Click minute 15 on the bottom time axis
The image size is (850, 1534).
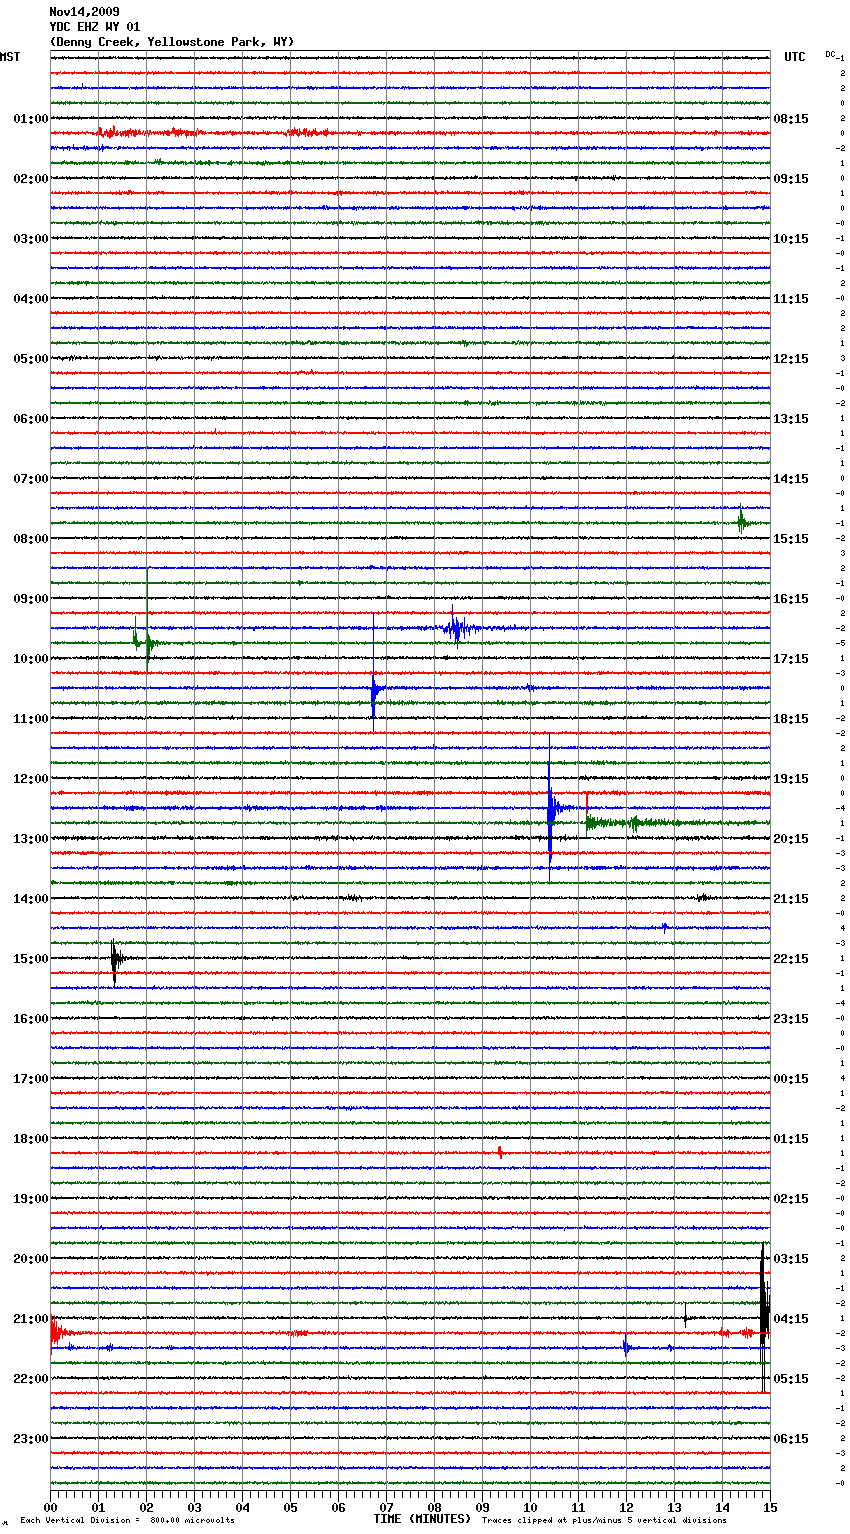tap(770, 1506)
